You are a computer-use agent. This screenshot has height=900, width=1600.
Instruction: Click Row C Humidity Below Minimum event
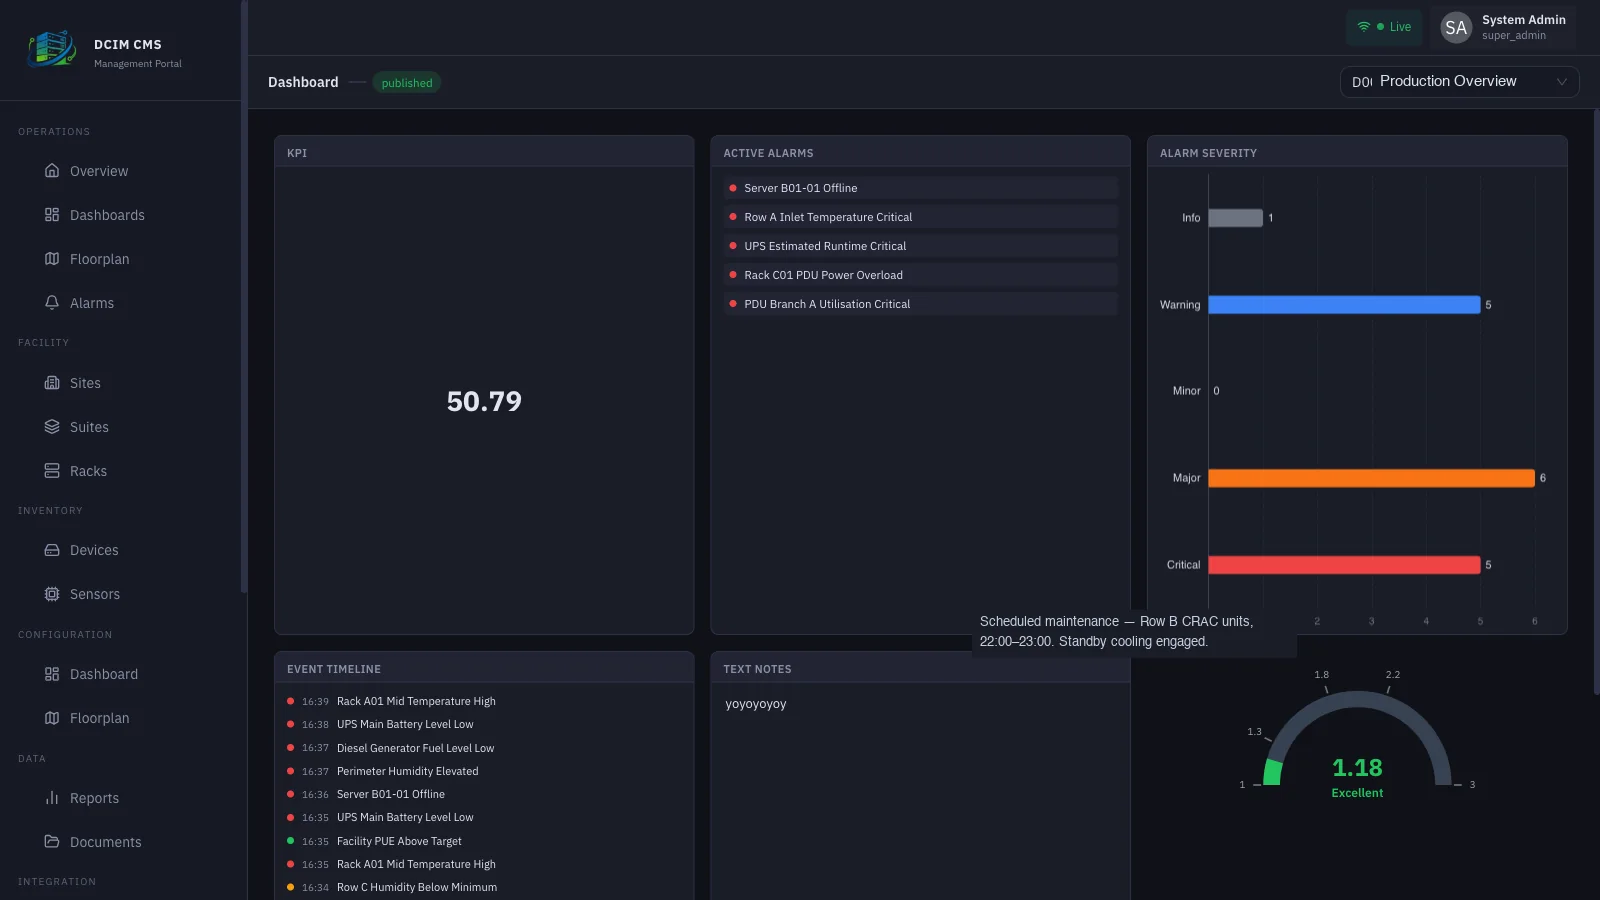[484, 887]
